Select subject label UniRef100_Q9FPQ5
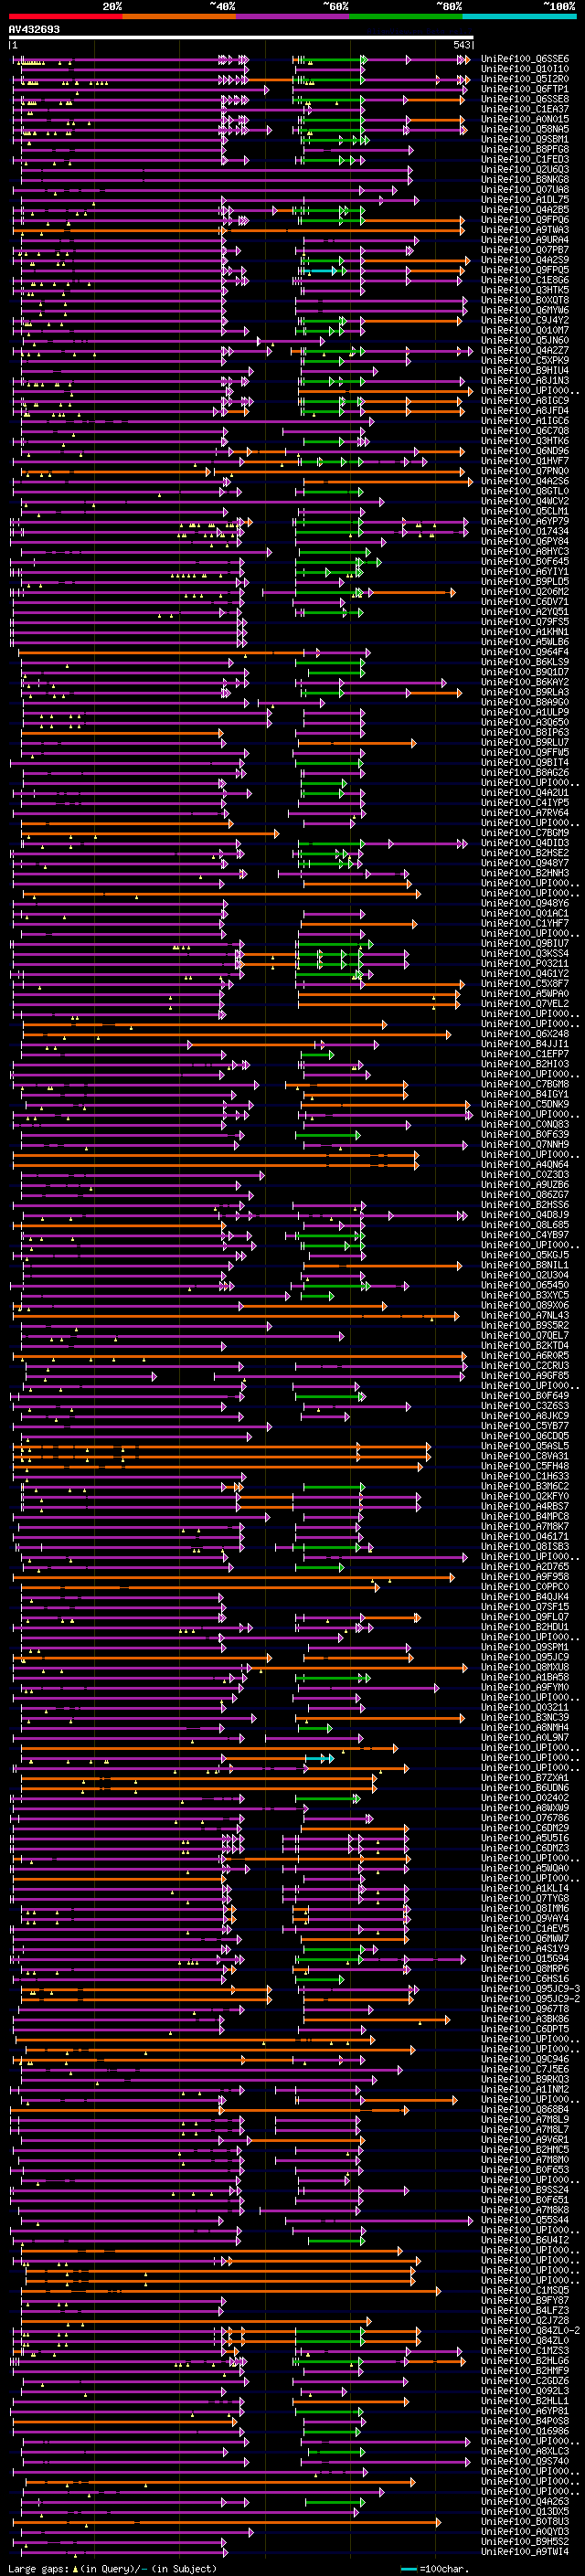585x2576 pixels. click(x=525, y=270)
